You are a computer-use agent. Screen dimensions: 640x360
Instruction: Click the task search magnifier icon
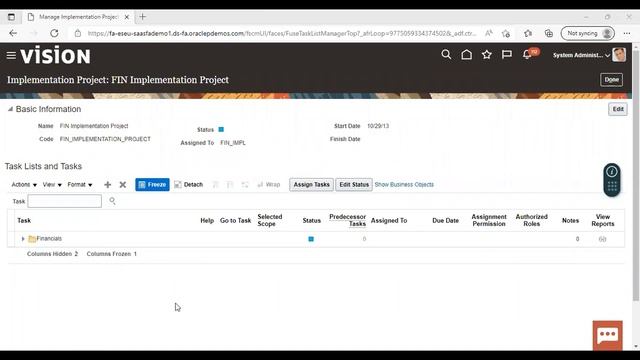tap(112, 201)
